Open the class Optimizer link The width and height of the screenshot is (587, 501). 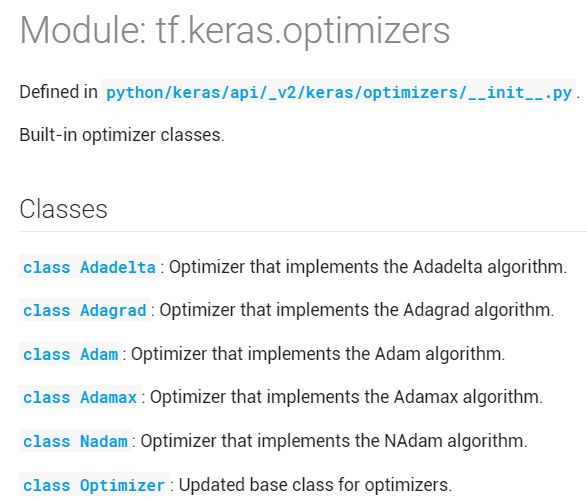94,485
